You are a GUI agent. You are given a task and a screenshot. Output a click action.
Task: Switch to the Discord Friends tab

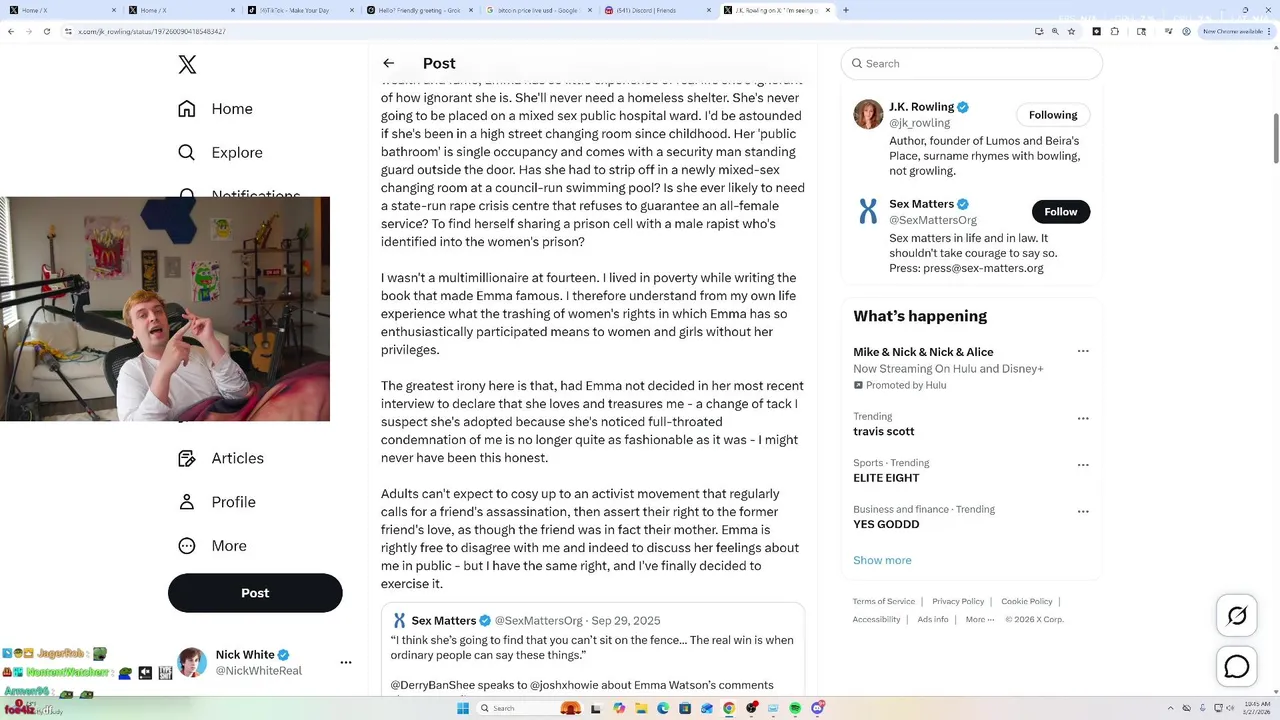[x=658, y=10]
